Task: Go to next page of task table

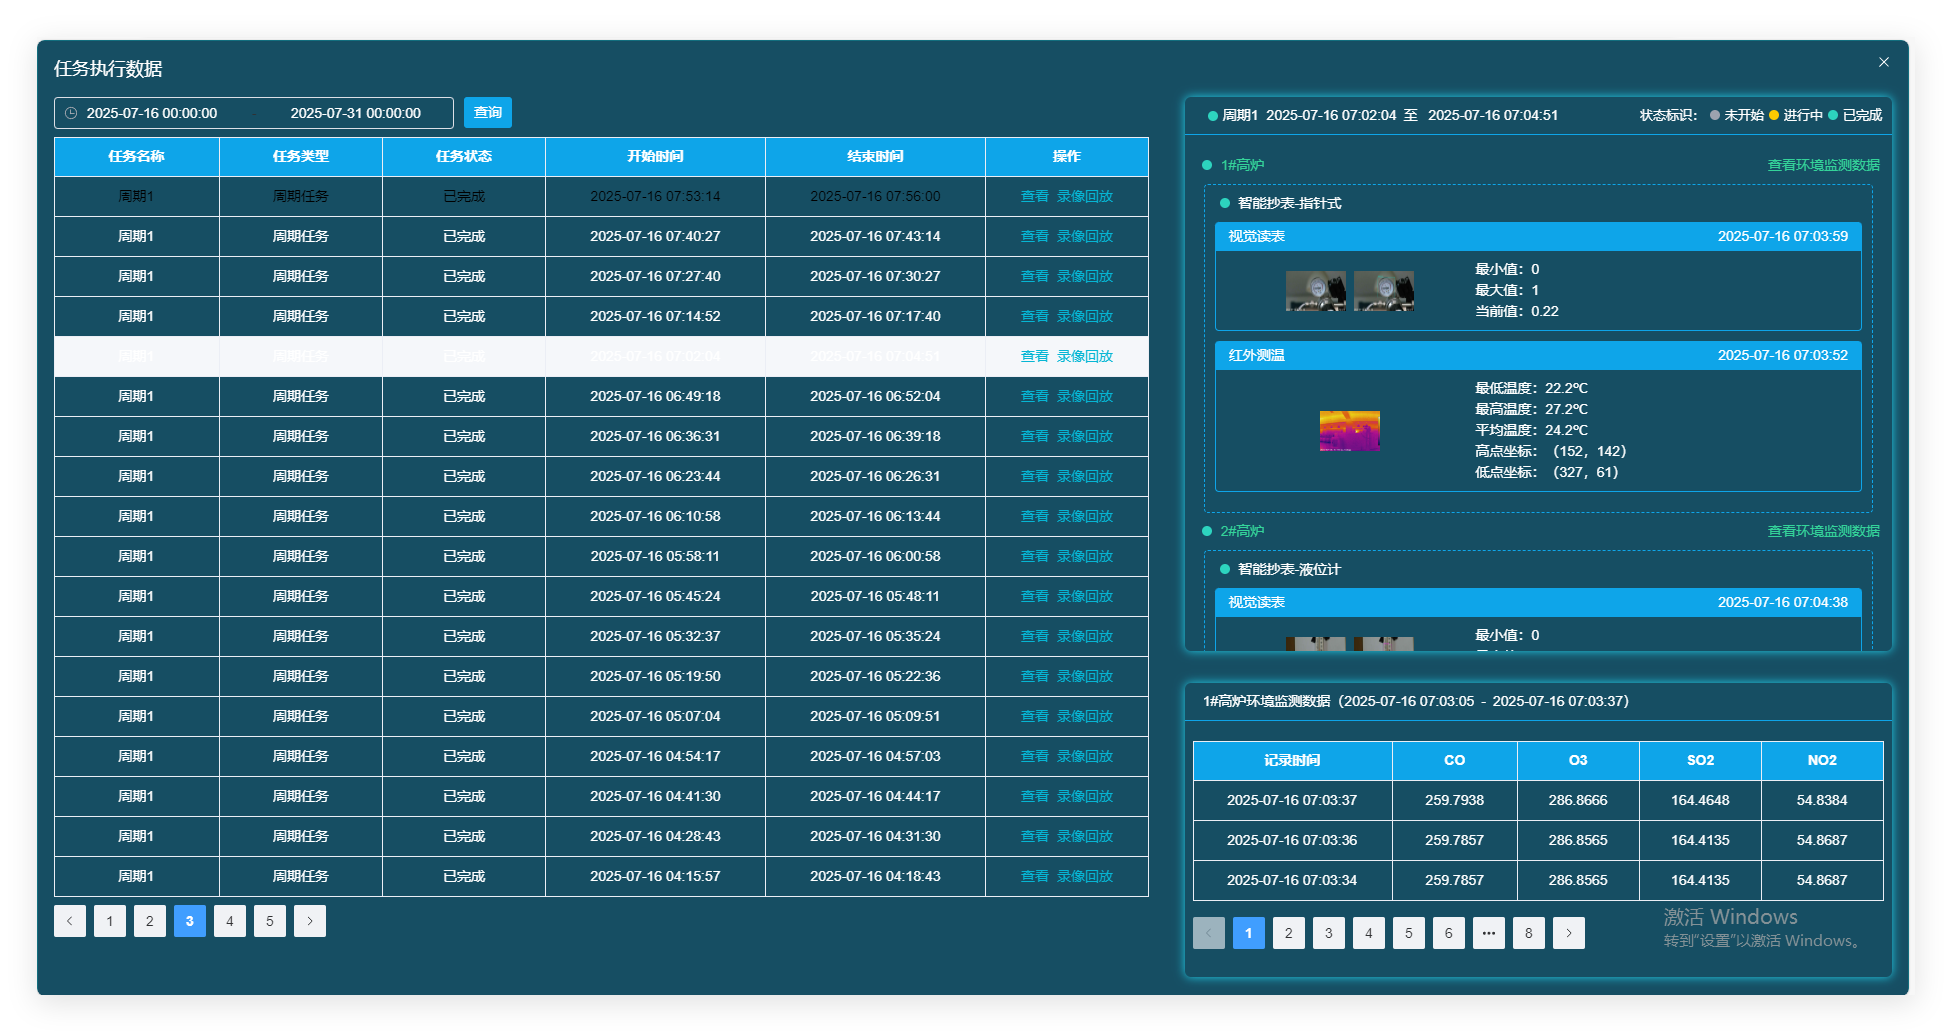Action: point(310,921)
